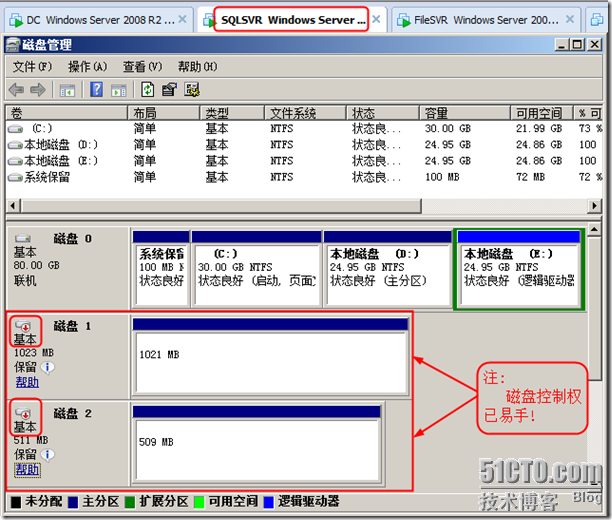
Task: Close the FileSVR Windows Server tab
Action: coord(570,19)
